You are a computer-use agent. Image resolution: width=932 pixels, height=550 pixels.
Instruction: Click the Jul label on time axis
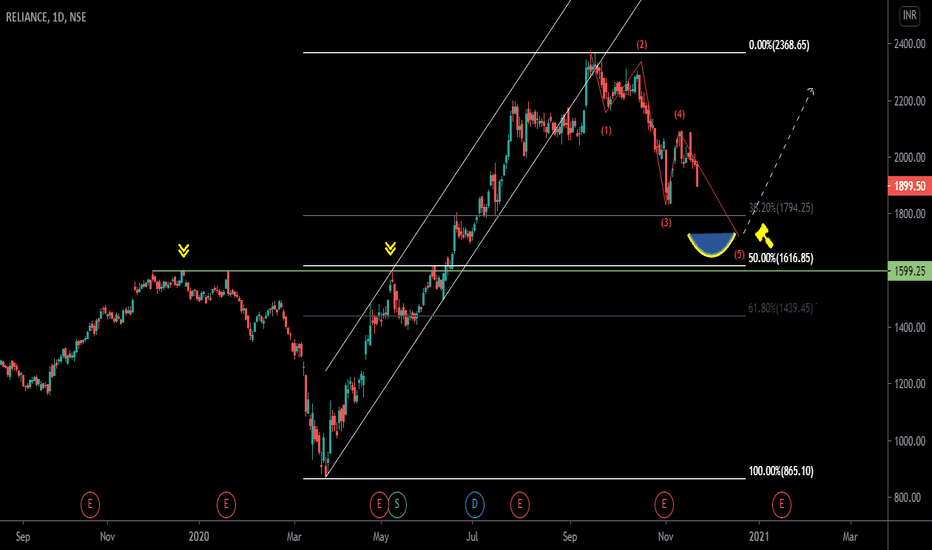click(472, 536)
